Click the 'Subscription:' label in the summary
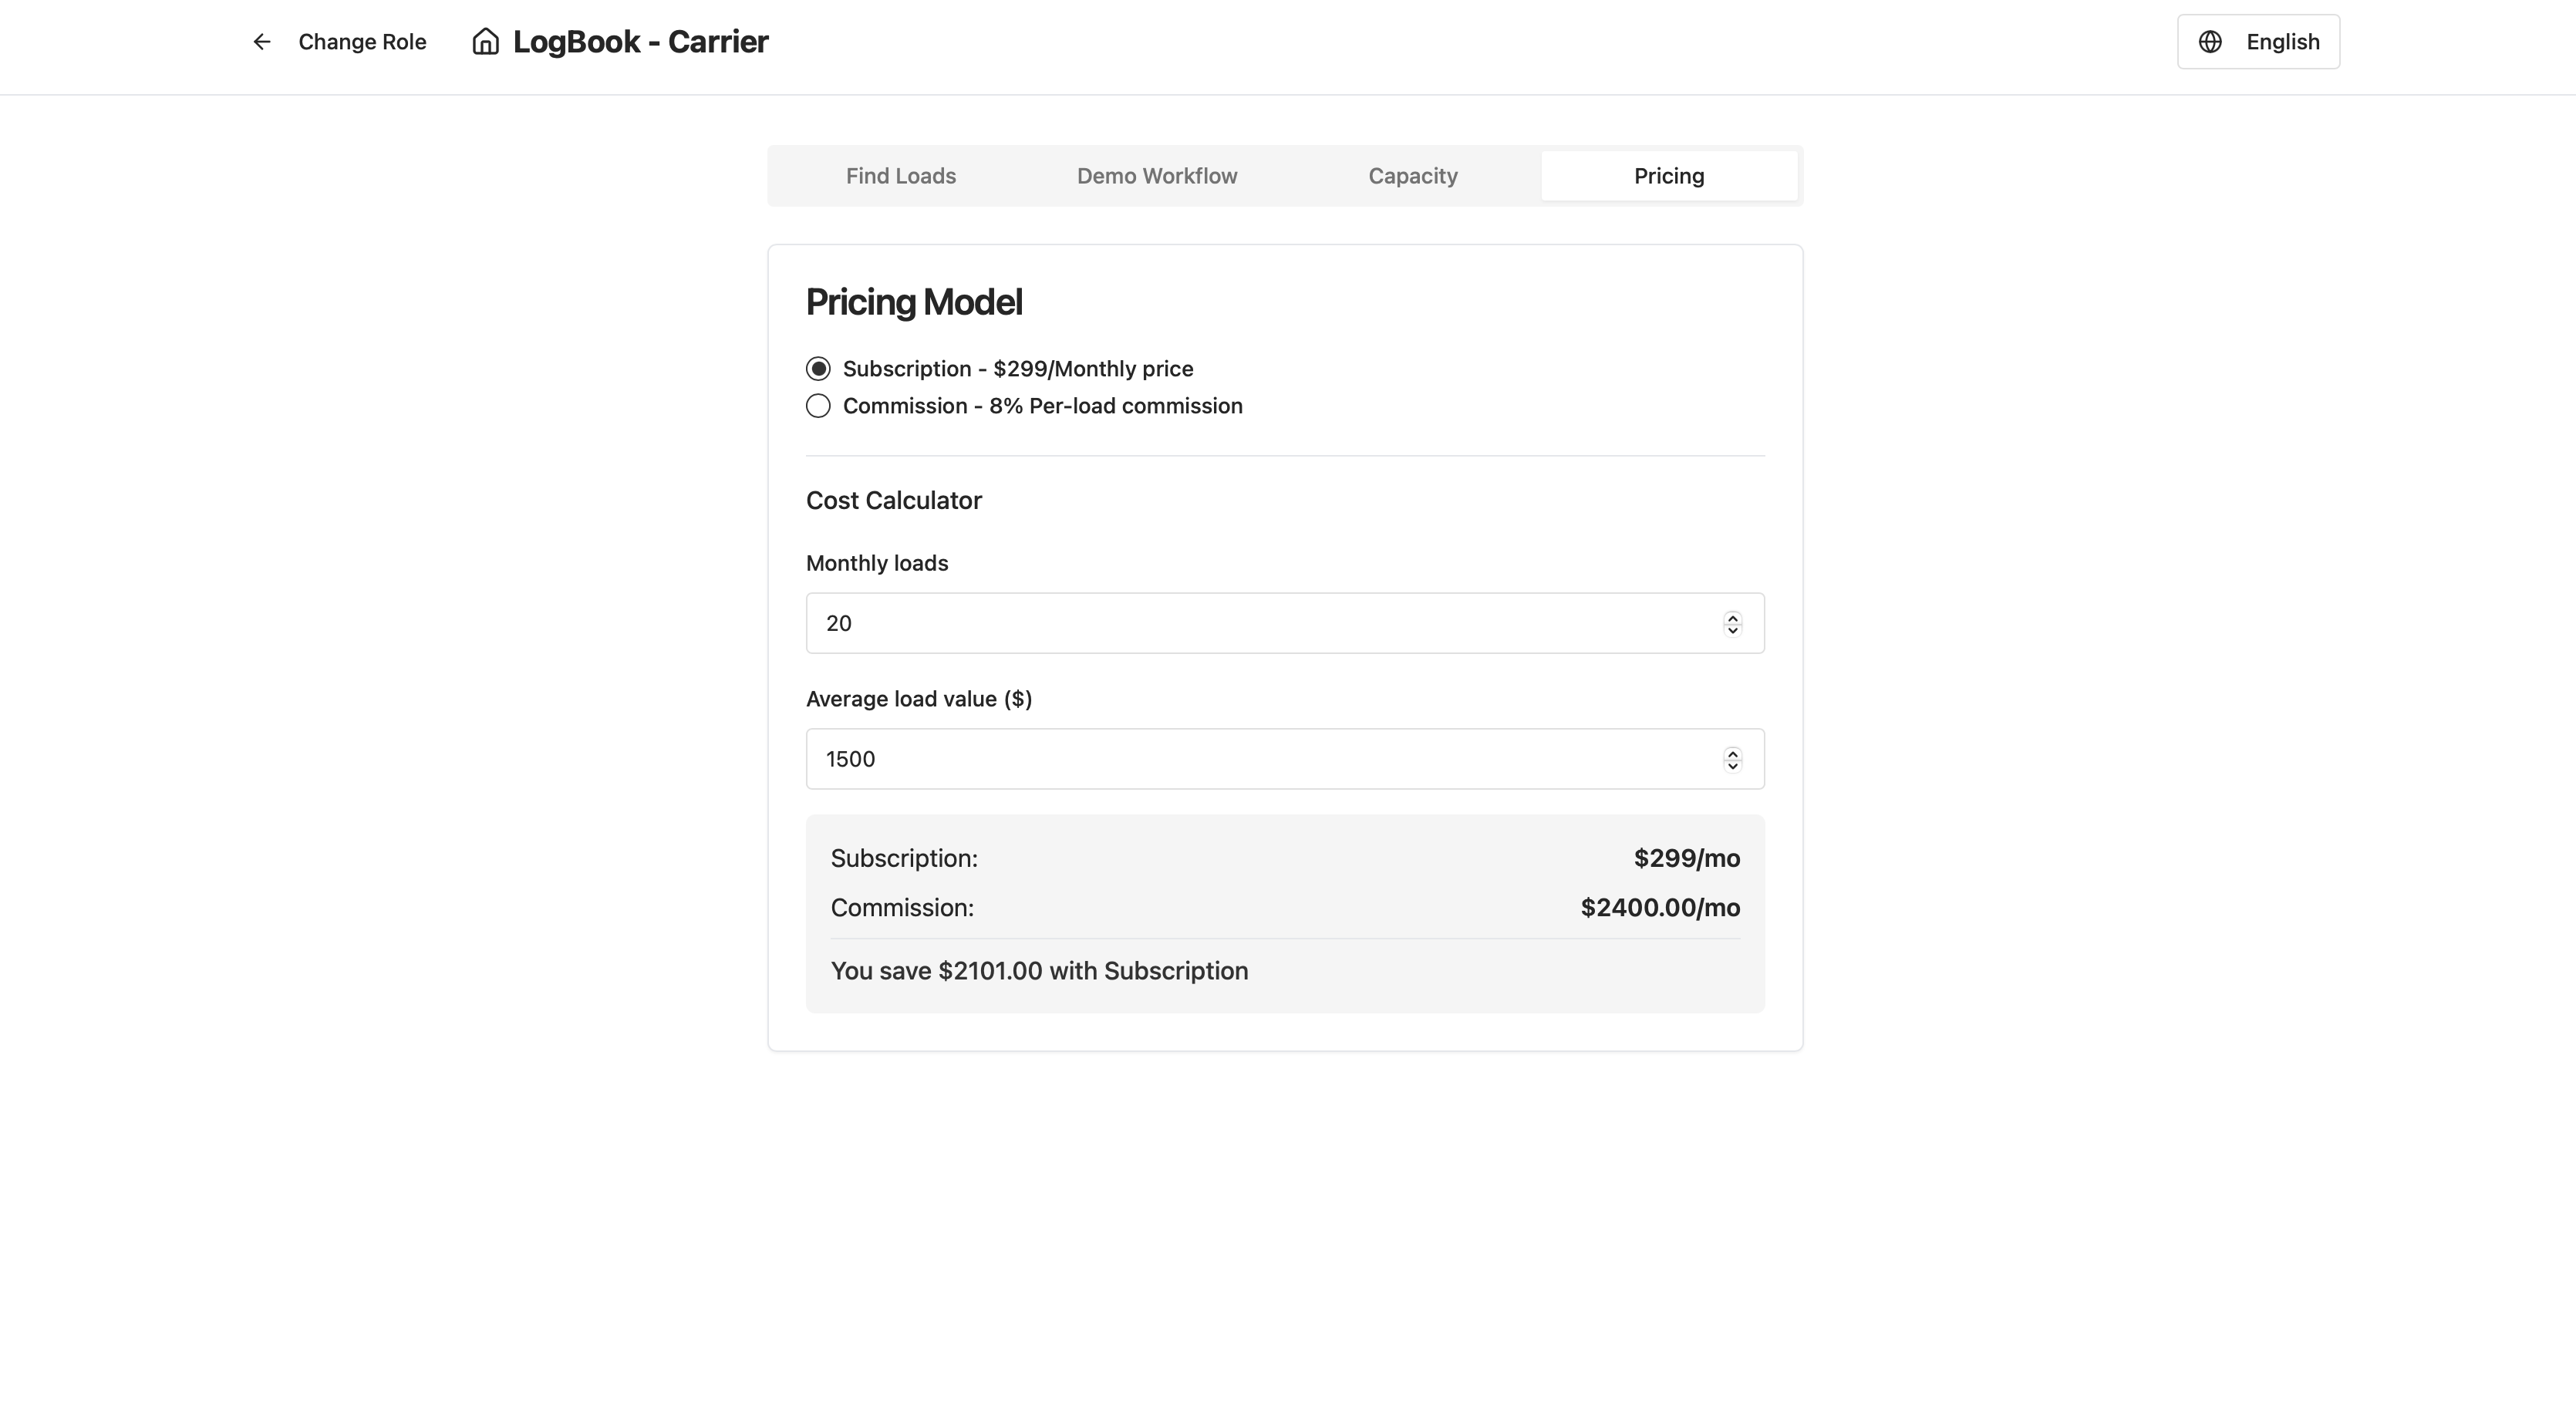The image size is (2576, 1416). click(x=904, y=859)
